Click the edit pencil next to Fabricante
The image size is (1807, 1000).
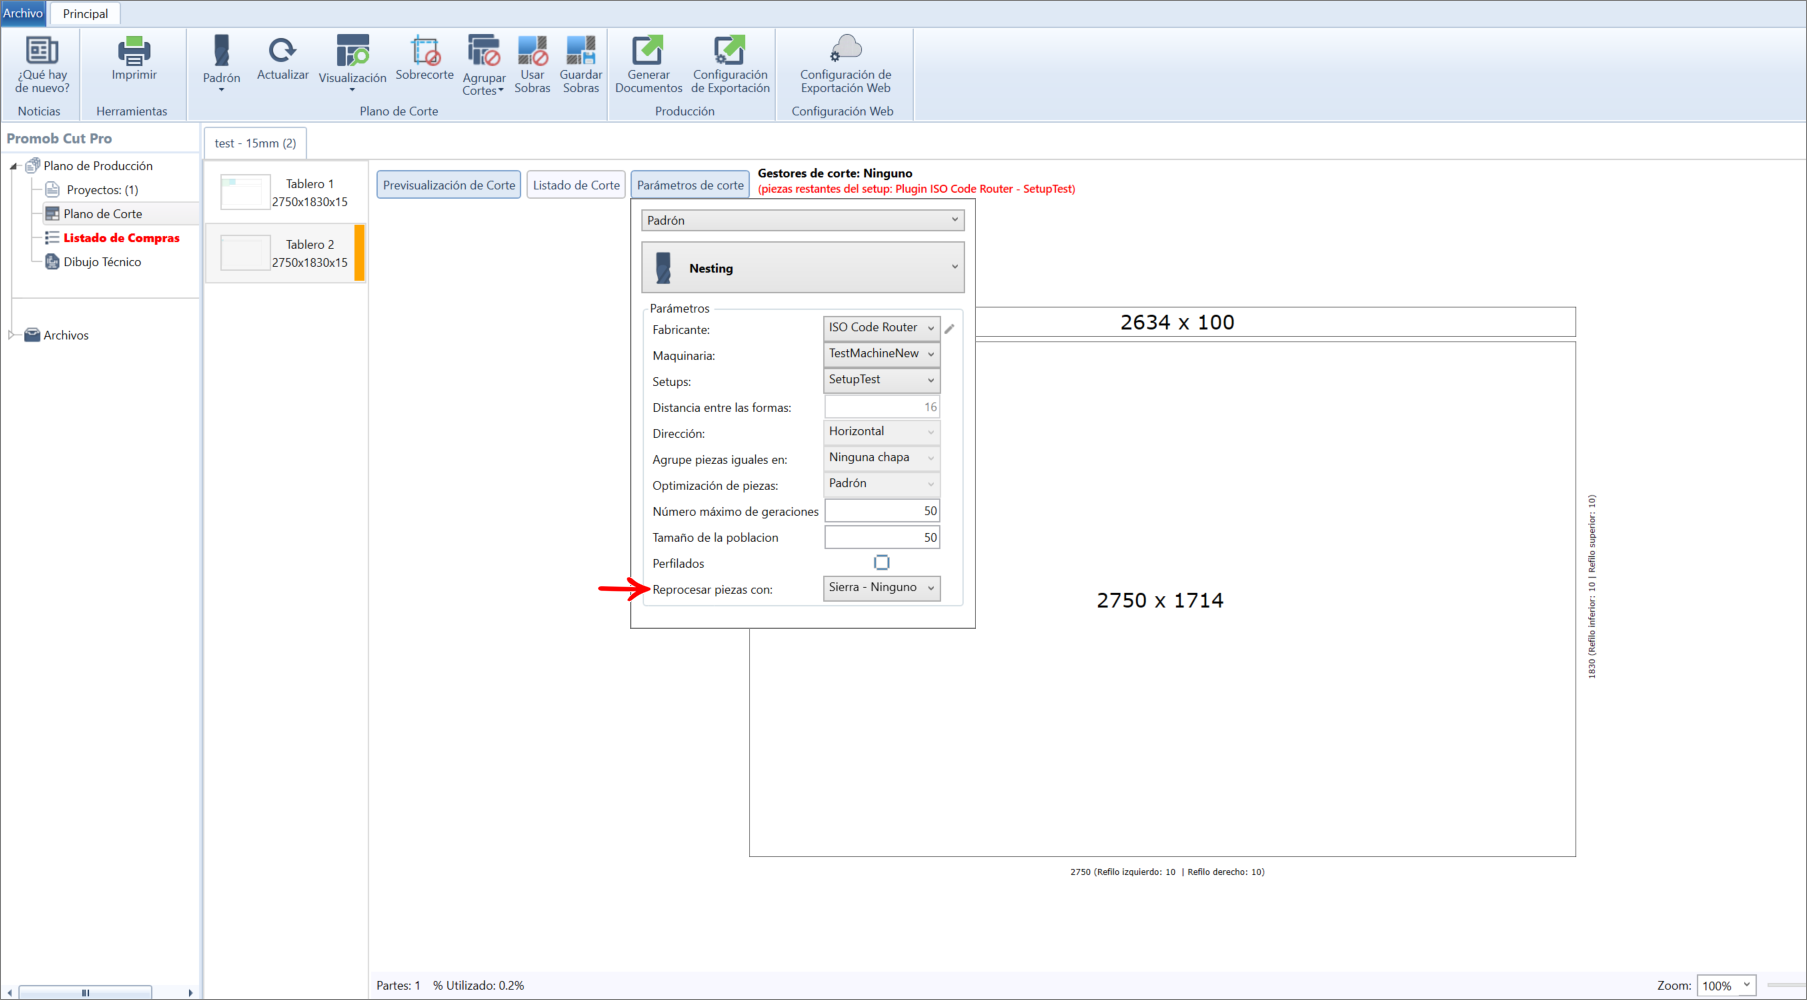pos(950,328)
